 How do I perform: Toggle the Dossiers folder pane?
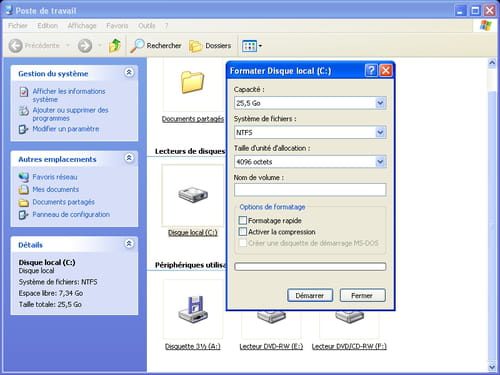pos(210,46)
